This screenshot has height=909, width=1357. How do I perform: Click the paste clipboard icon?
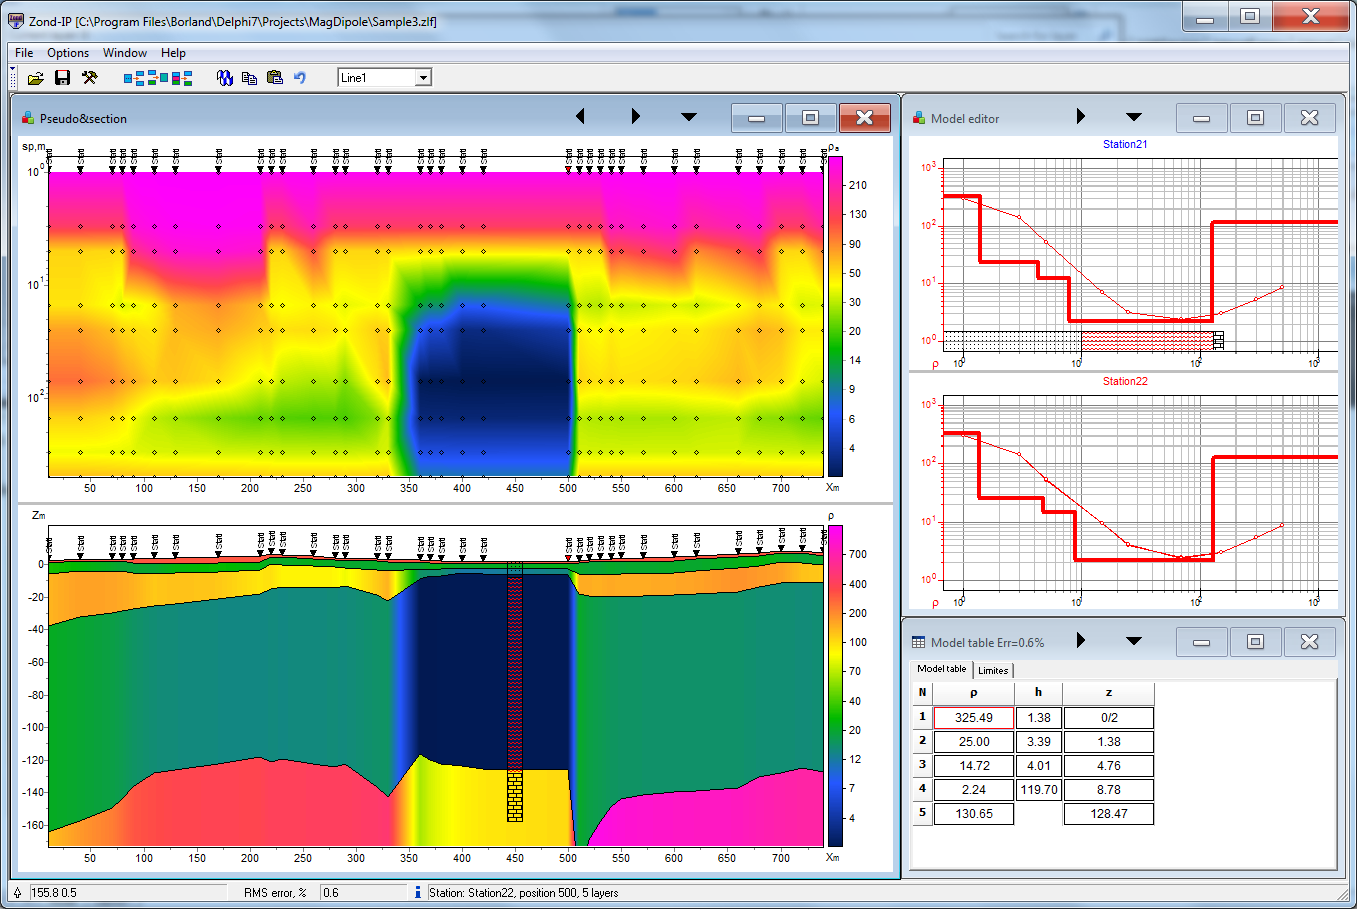(274, 78)
